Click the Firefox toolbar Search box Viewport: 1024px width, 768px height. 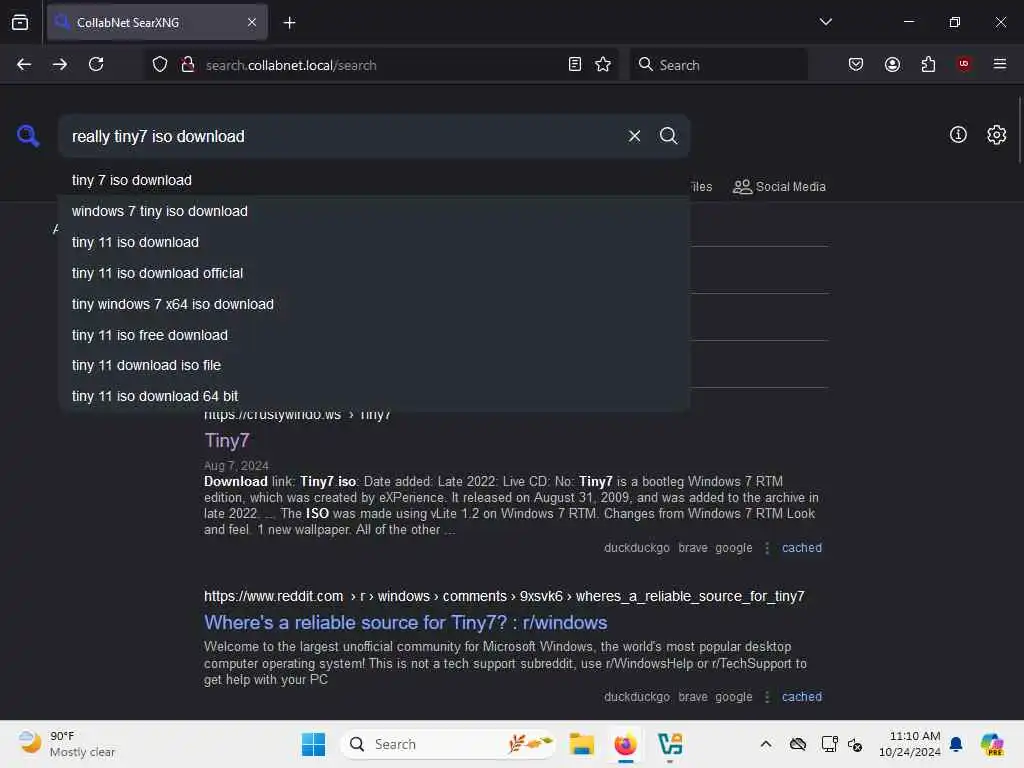(x=718, y=65)
